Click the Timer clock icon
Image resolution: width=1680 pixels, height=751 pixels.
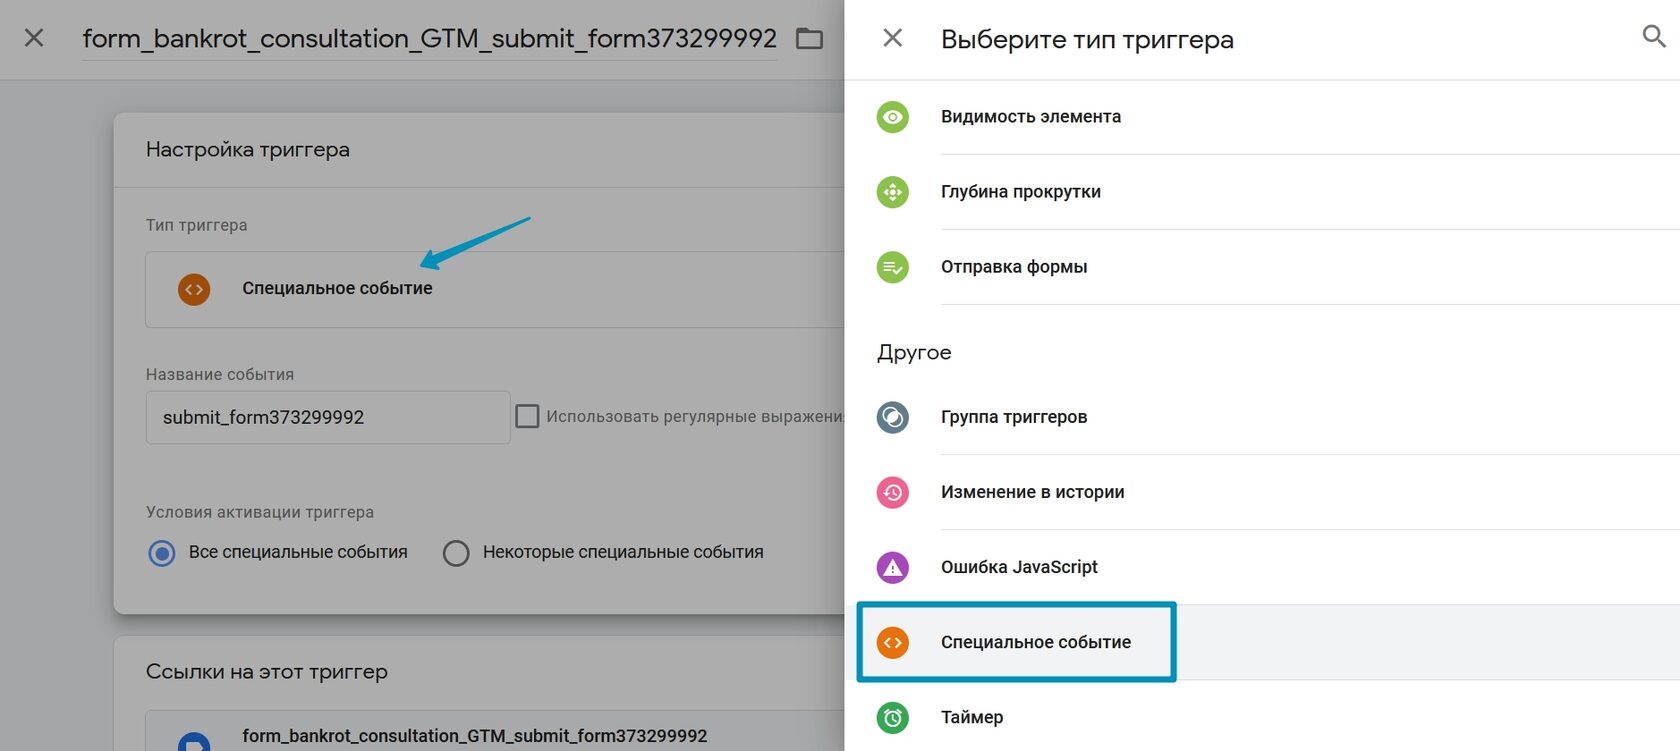pos(893,717)
